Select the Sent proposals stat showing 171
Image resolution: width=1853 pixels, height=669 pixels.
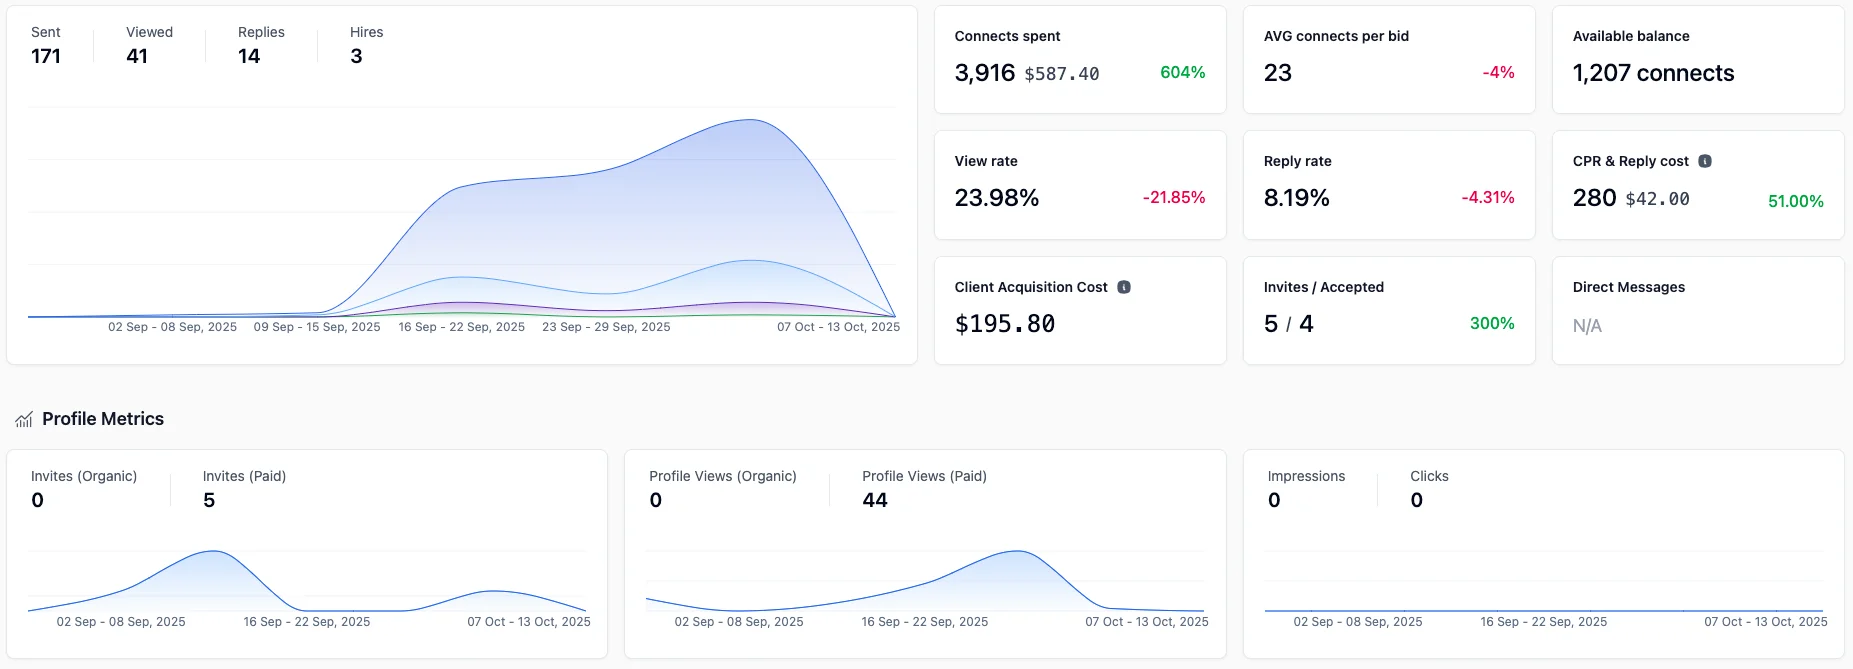pyautogui.click(x=46, y=46)
